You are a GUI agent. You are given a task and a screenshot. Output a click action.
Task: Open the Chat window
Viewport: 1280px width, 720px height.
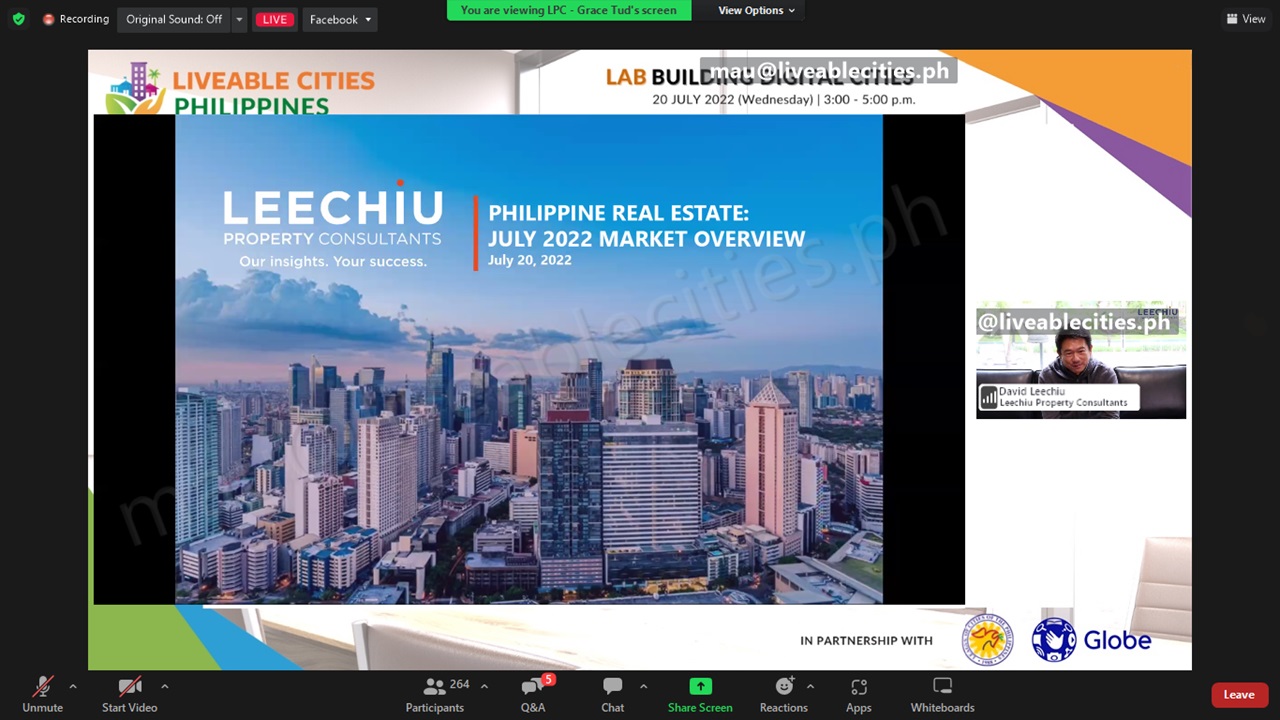(x=612, y=687)
